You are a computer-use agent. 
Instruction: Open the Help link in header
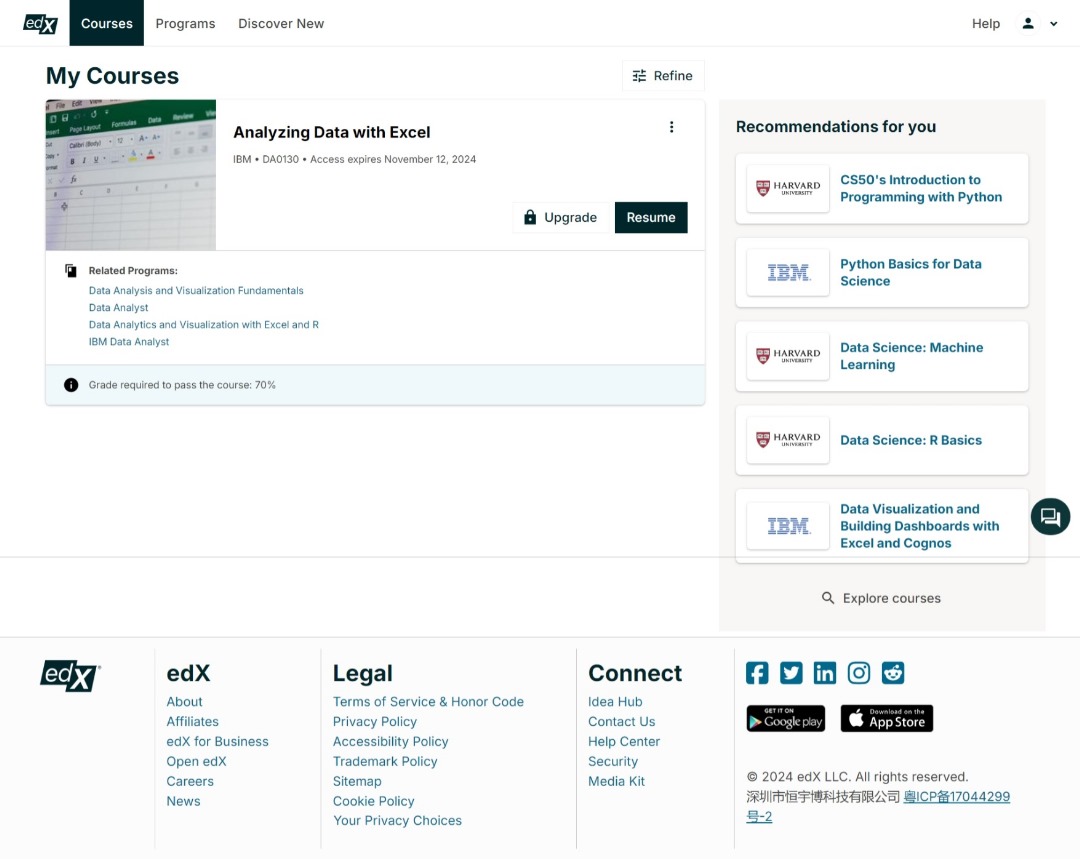(986, 23)
